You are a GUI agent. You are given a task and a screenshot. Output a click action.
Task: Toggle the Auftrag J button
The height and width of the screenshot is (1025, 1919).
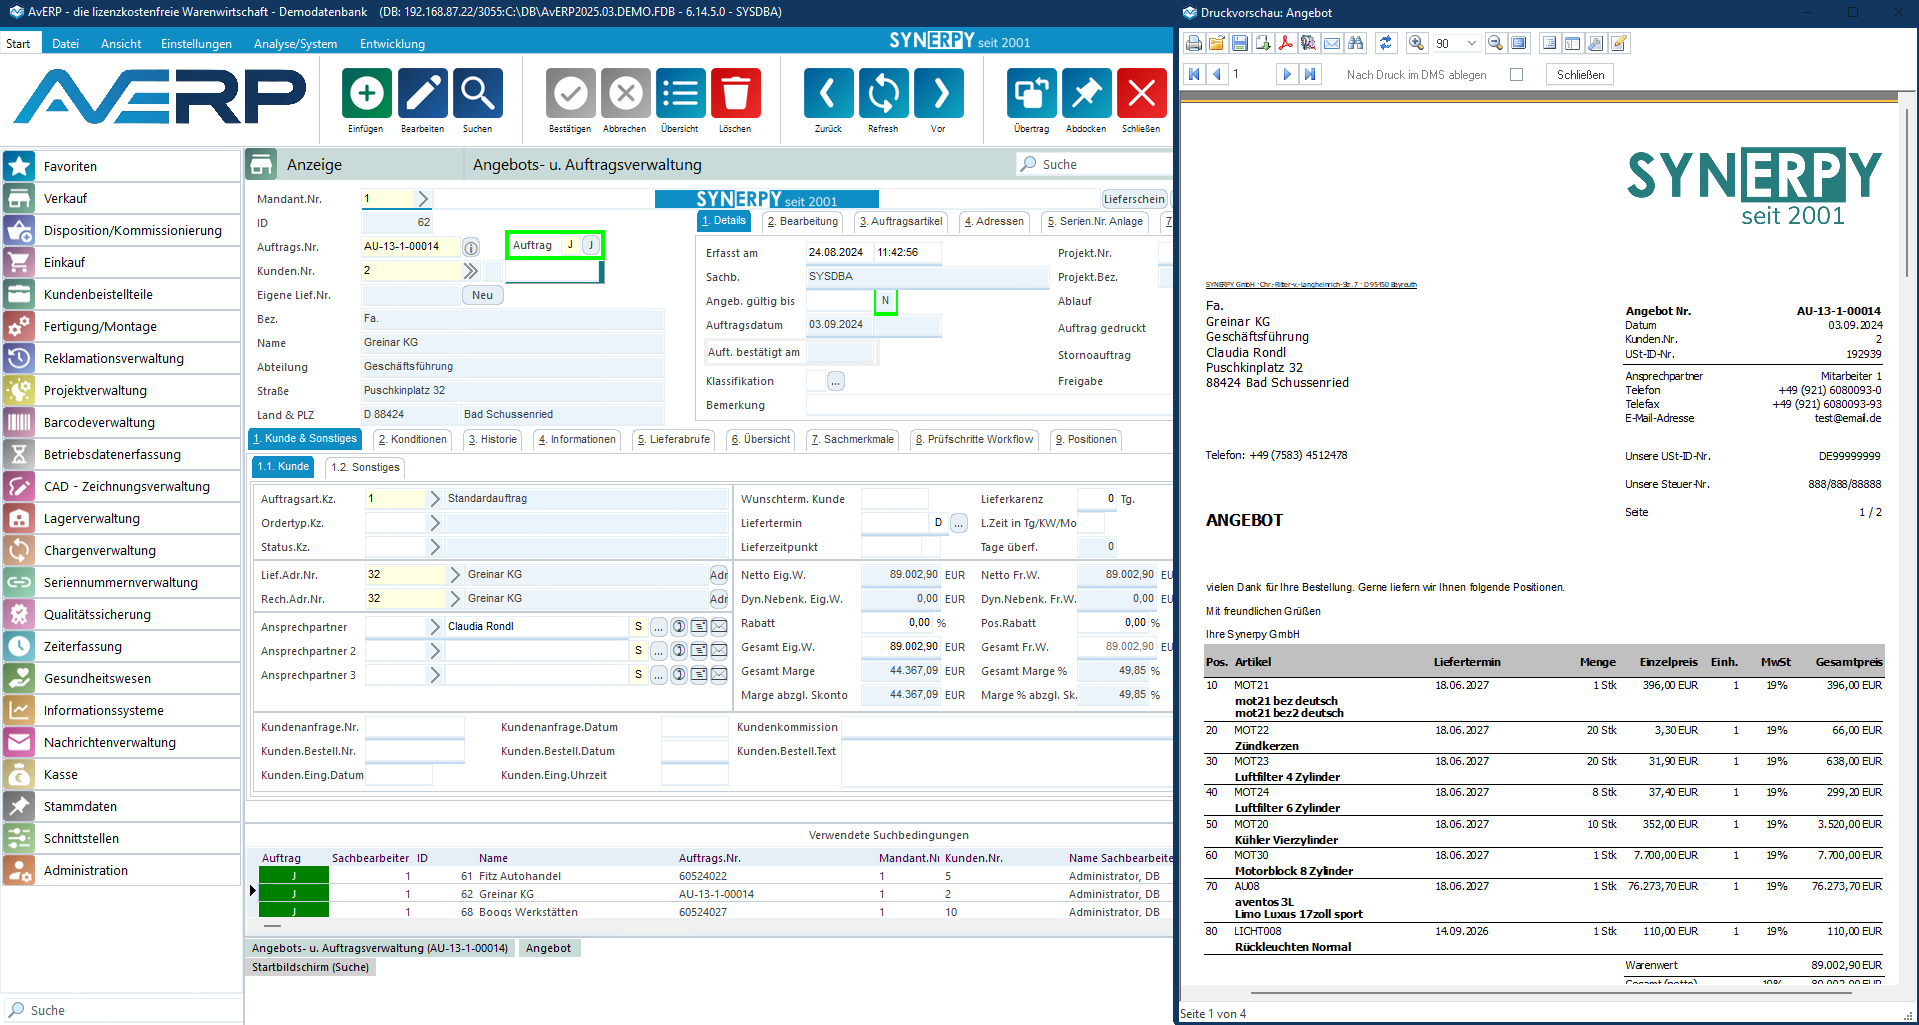[x=590, y=245]
